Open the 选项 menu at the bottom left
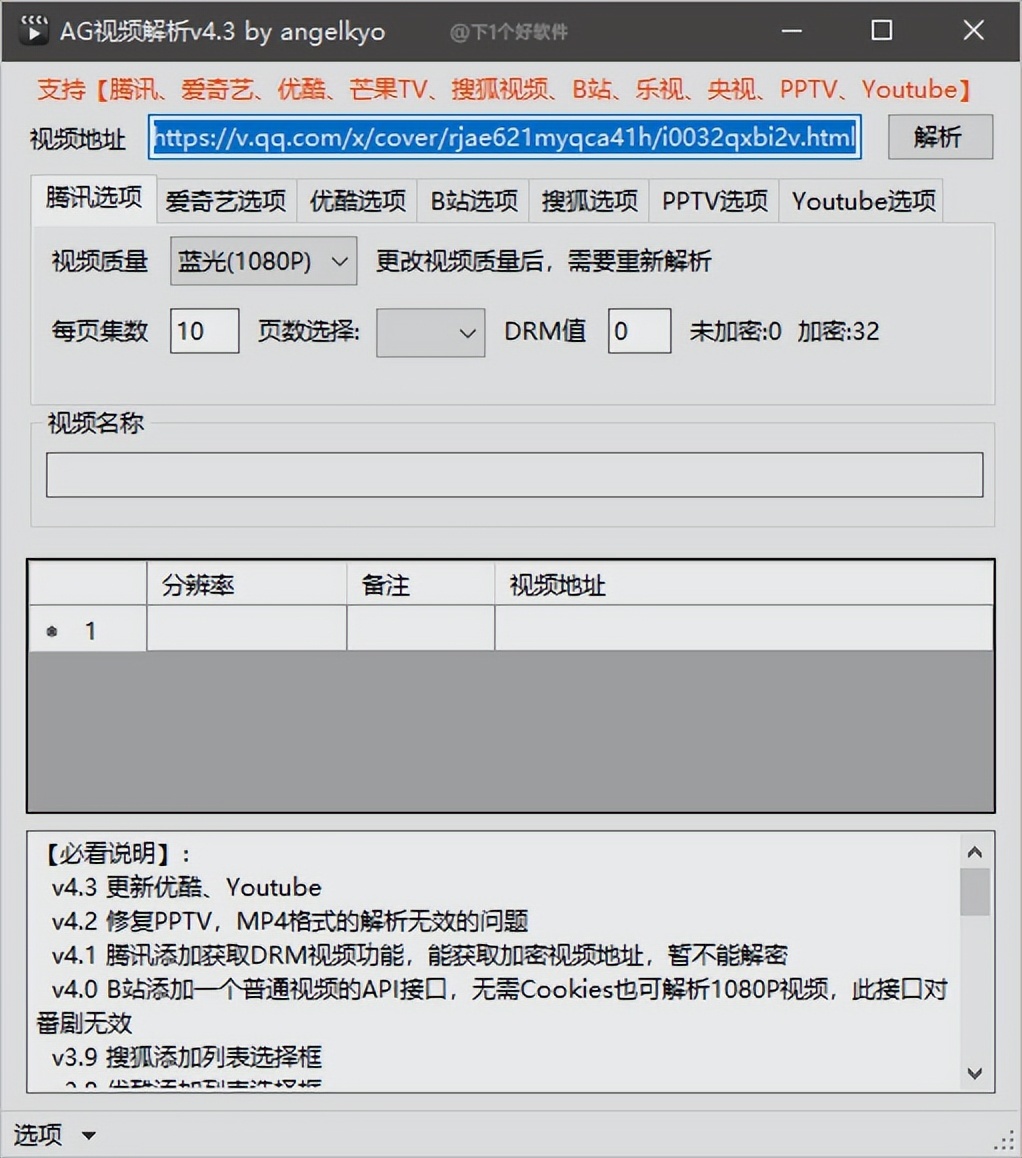Viewport: 1022px width, 1158px height. pyautogui.click(x=38, y=1135)
